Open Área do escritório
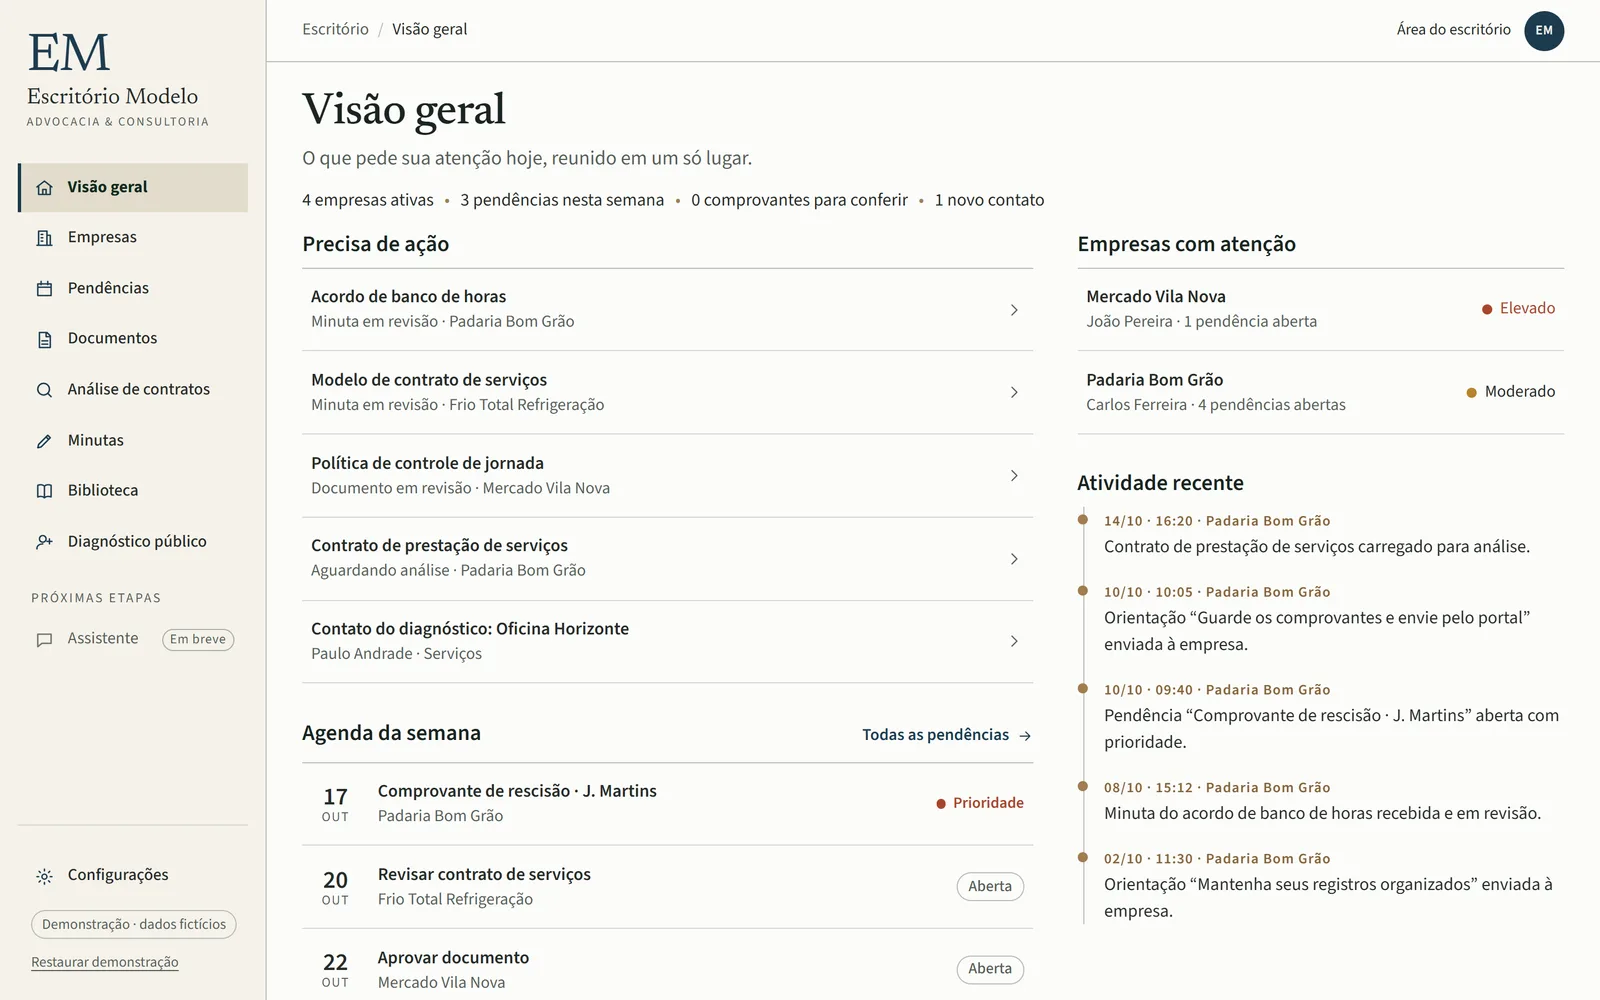This screenshot has width=1600, height=1000. click(x=1453, y=30)
